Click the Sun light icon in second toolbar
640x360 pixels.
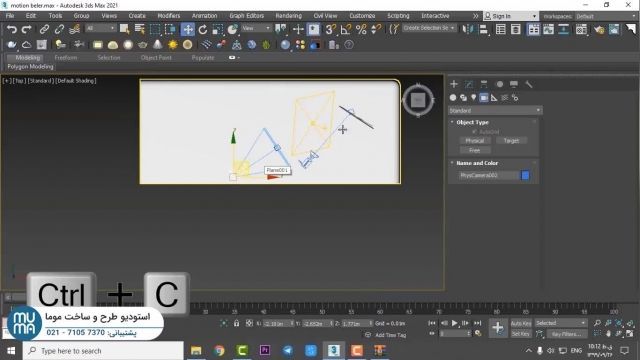point(173,44)
